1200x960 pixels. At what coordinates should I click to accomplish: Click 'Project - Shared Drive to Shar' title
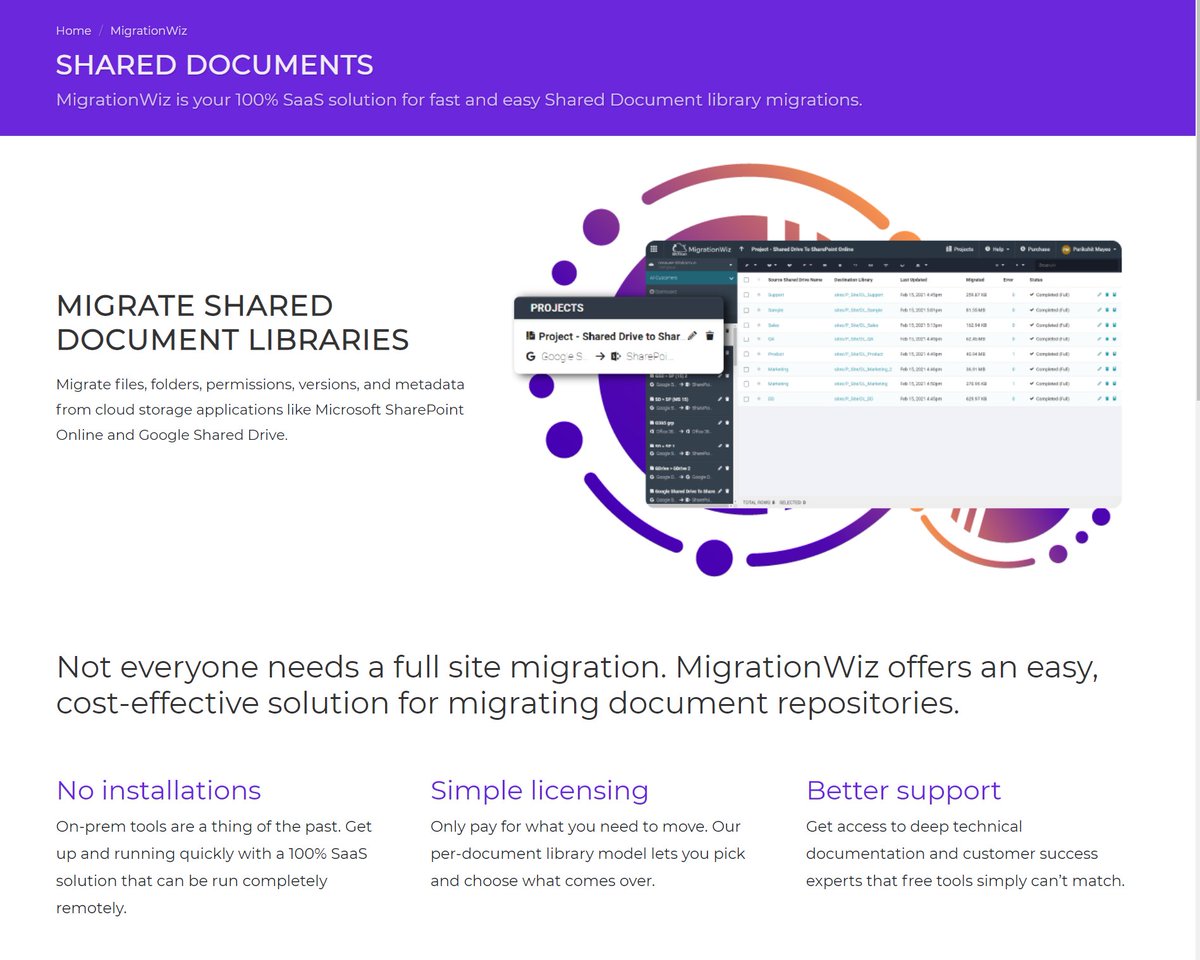pos(610,336)
